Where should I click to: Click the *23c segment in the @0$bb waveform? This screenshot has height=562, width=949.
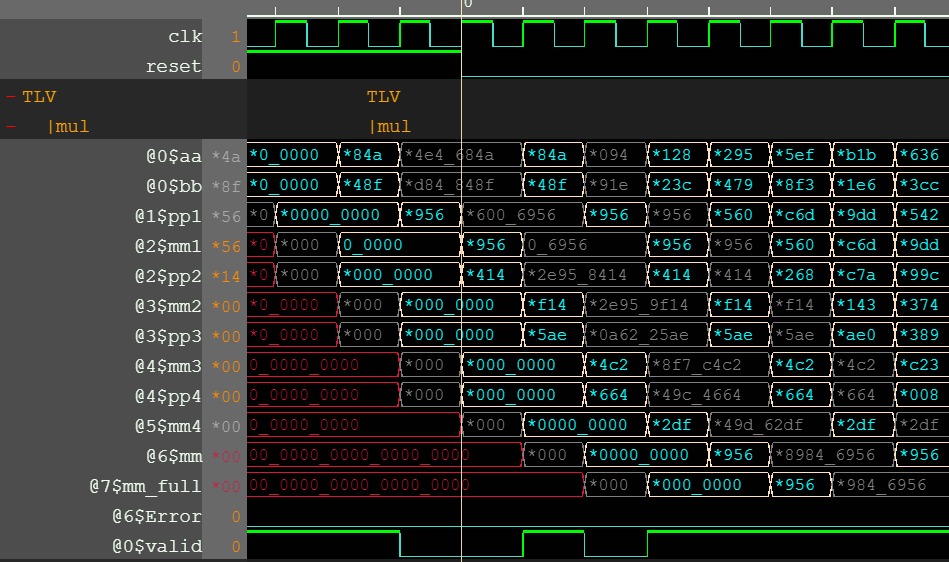(677, 185)
